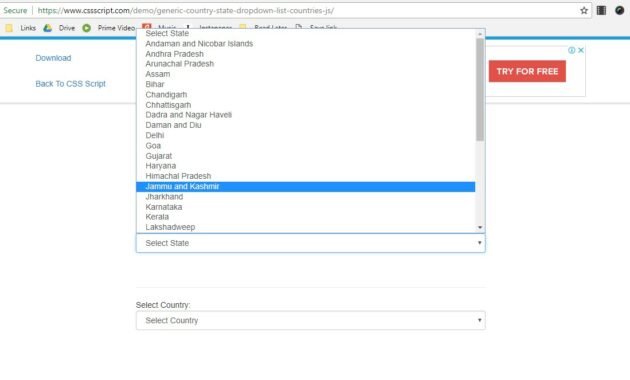Click the dark square extension icon in toolbar
Image resolution: width=630 pixels, height=380 pixels.
(601, 10)
